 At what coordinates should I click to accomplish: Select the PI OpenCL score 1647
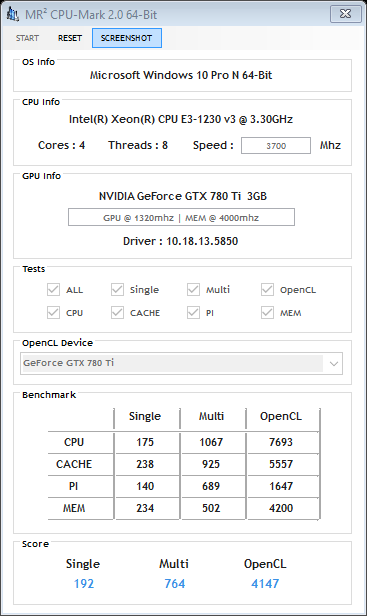[281, 486]
